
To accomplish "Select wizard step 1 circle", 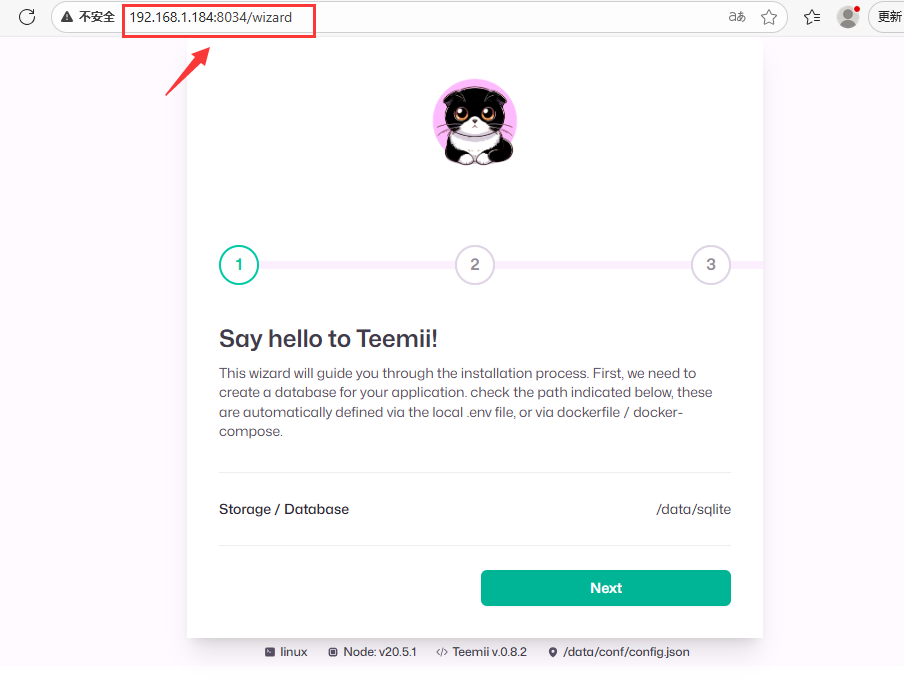I will tap(239, 265).
